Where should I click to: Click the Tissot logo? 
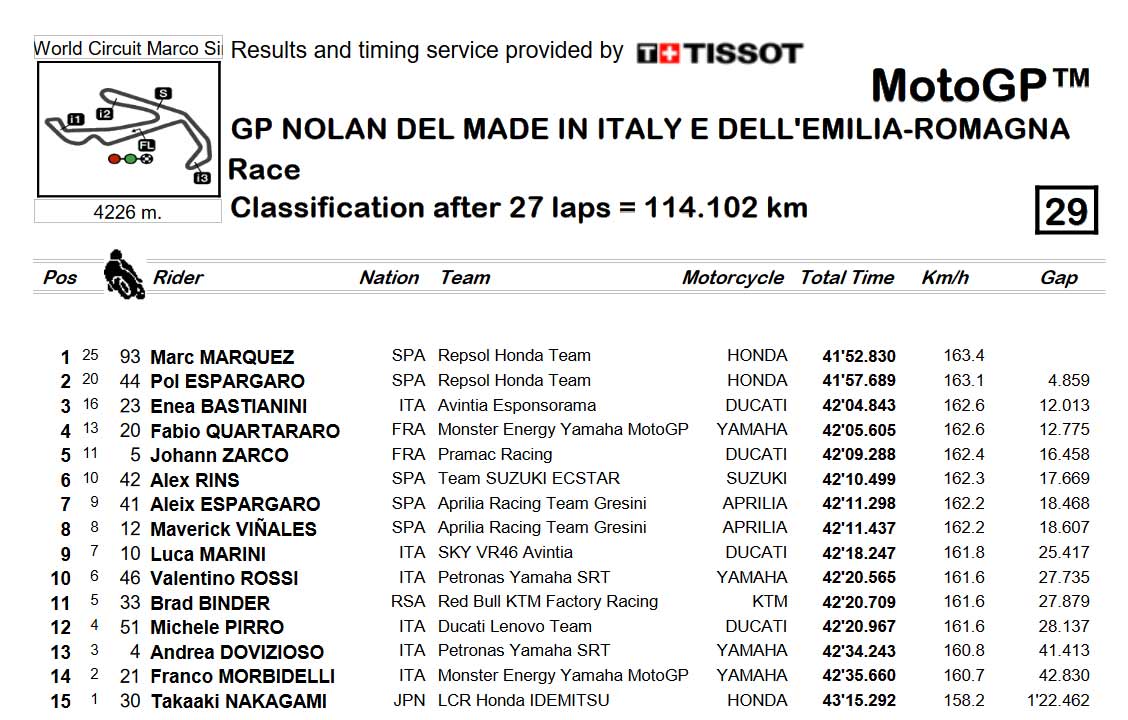tap(719, 53)
